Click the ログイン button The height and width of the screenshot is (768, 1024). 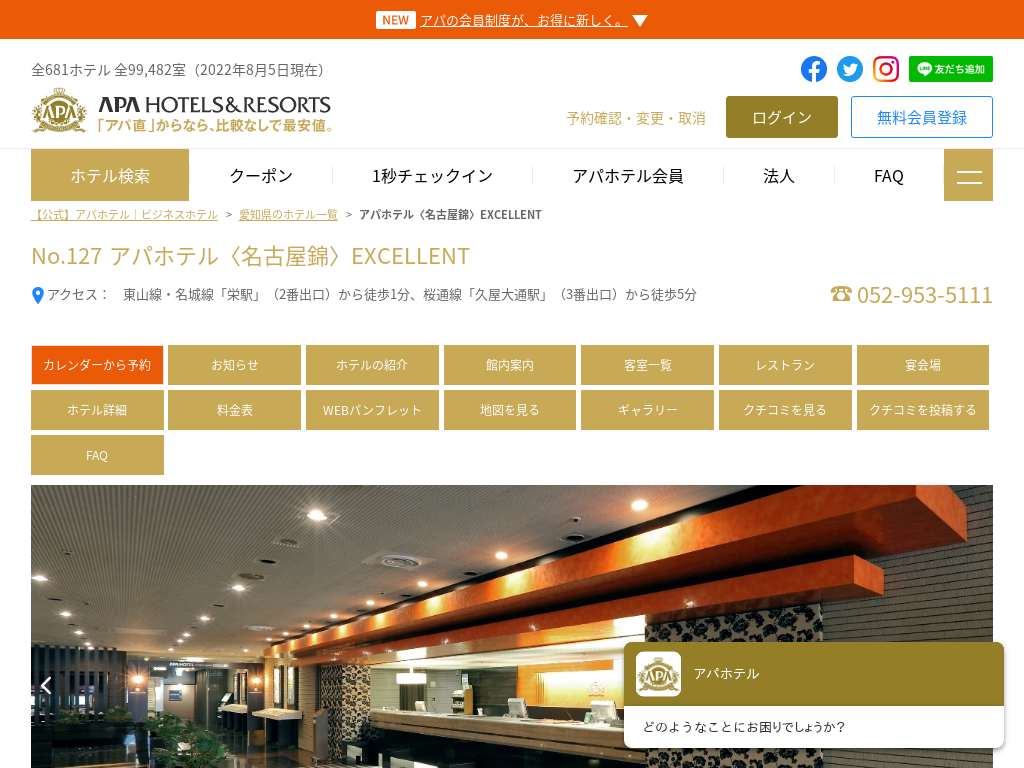pos(782,117)
